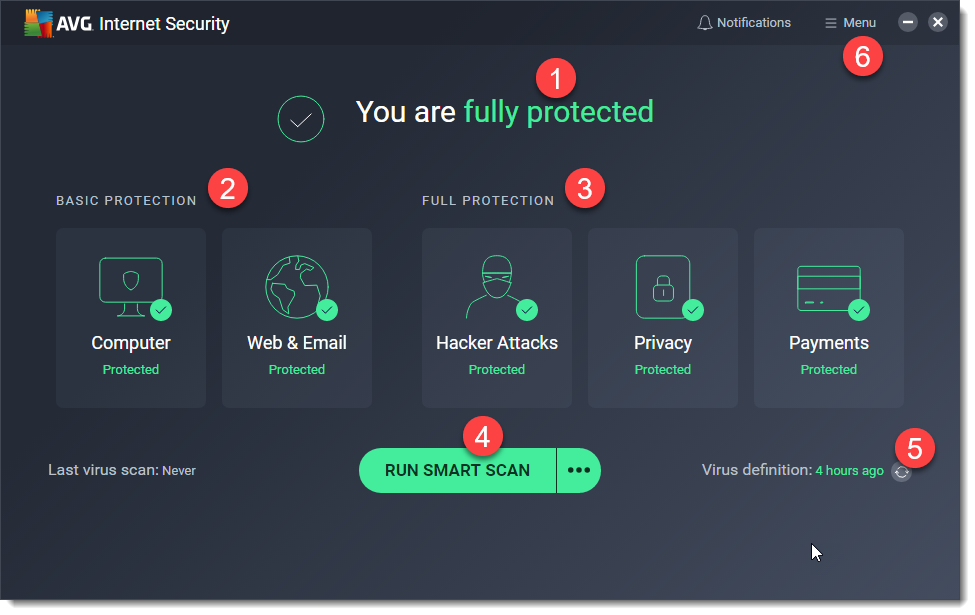
Task: Click the Computer monitor protection icon
Action: pyautogui.click(x=131, y=284)
